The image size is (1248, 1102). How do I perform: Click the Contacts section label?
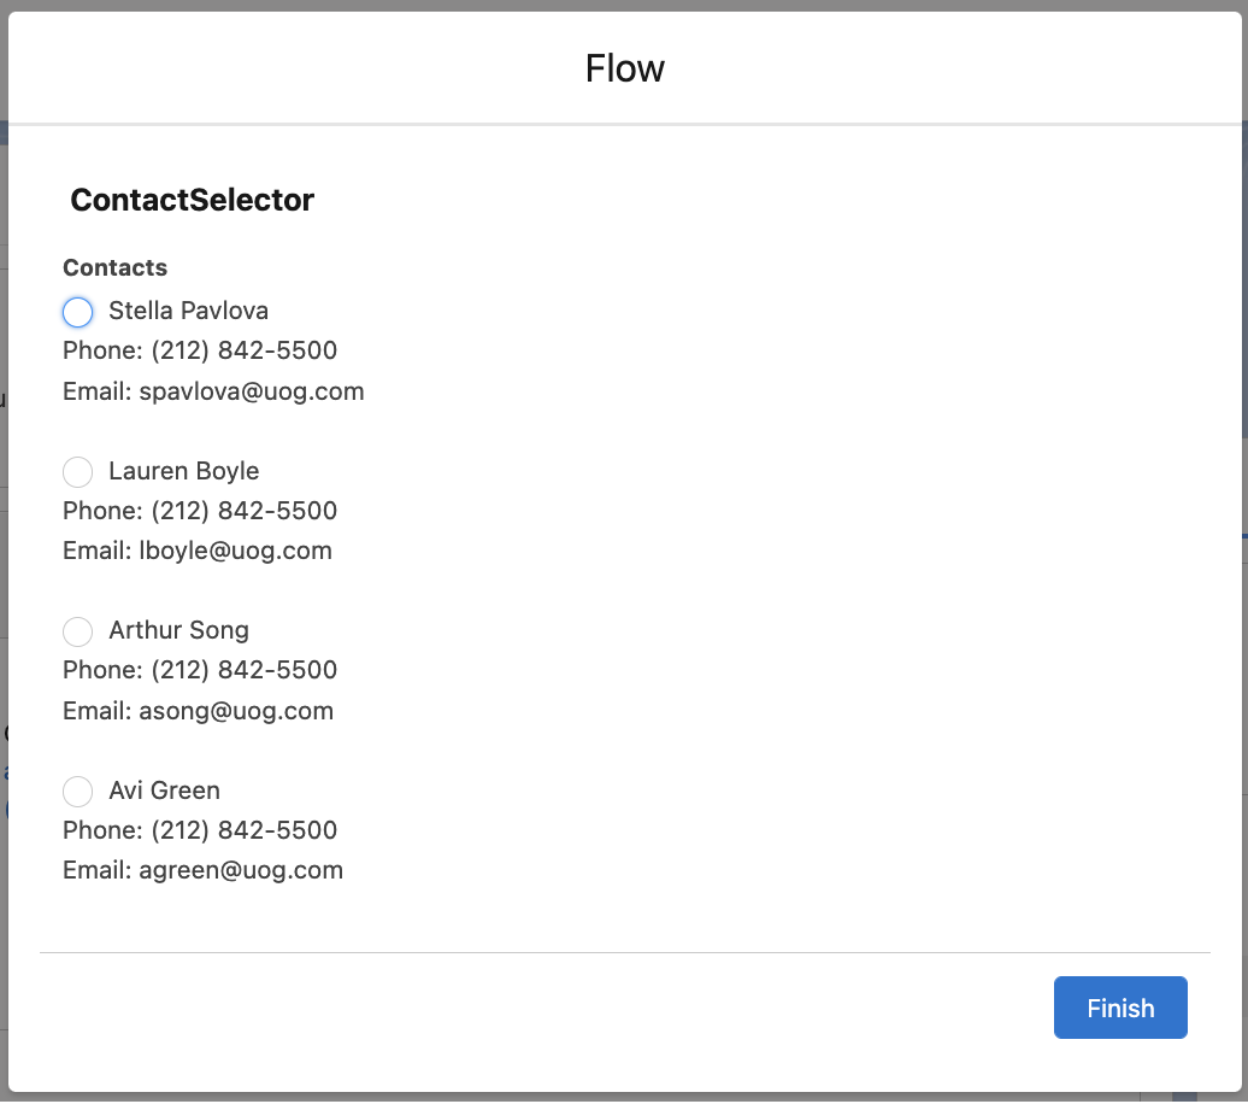coord(114,267)
